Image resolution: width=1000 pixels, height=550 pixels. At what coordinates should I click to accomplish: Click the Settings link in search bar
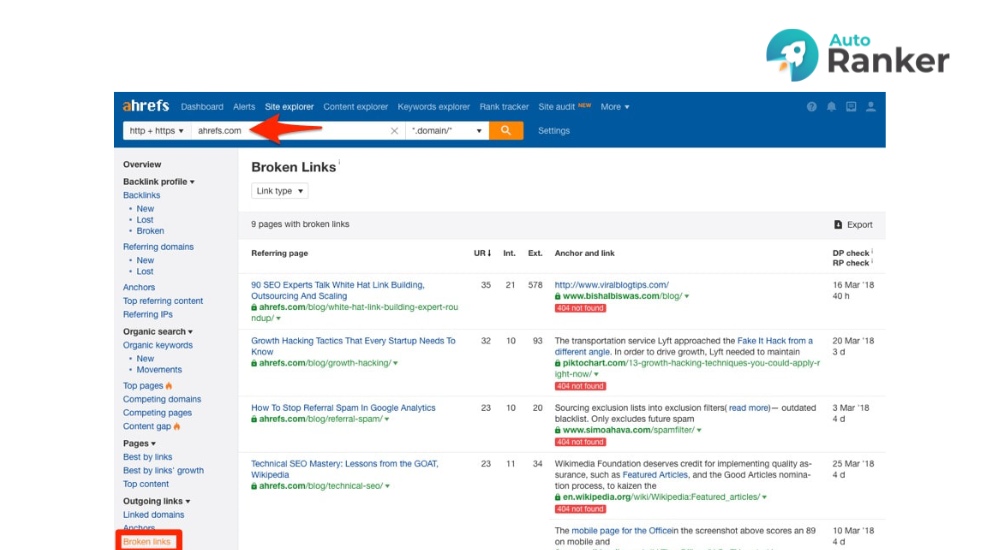coord(554,131)
